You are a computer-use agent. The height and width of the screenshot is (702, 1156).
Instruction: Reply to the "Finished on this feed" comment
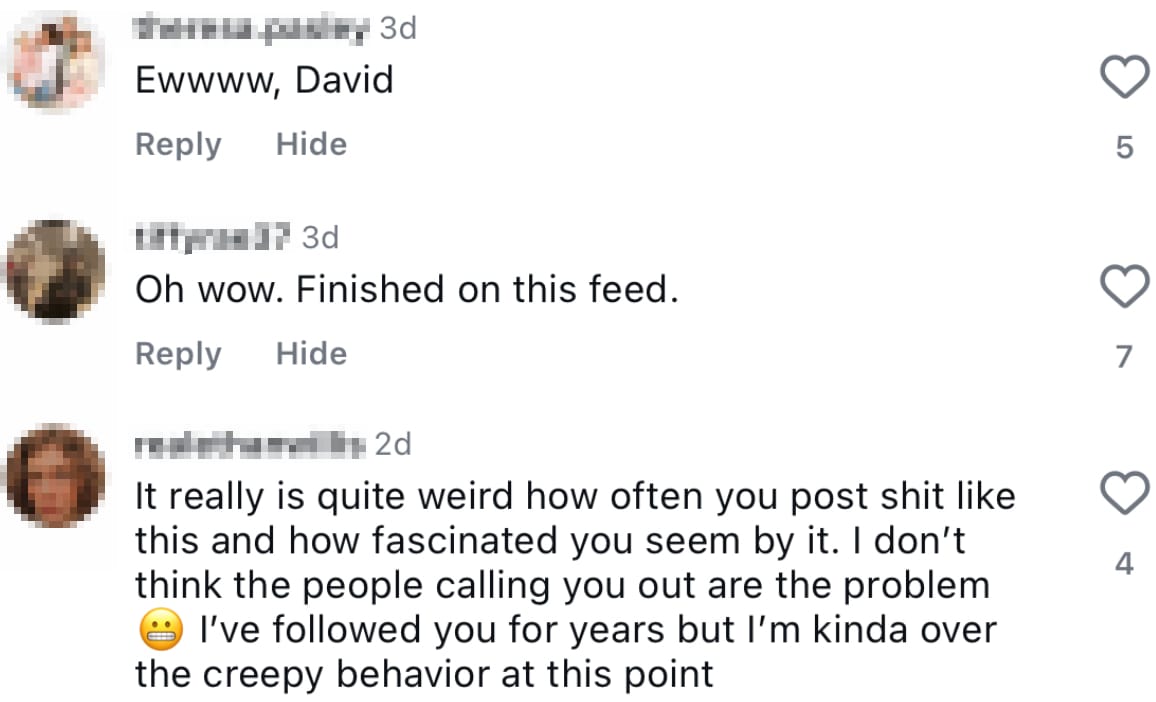[177, 353]
